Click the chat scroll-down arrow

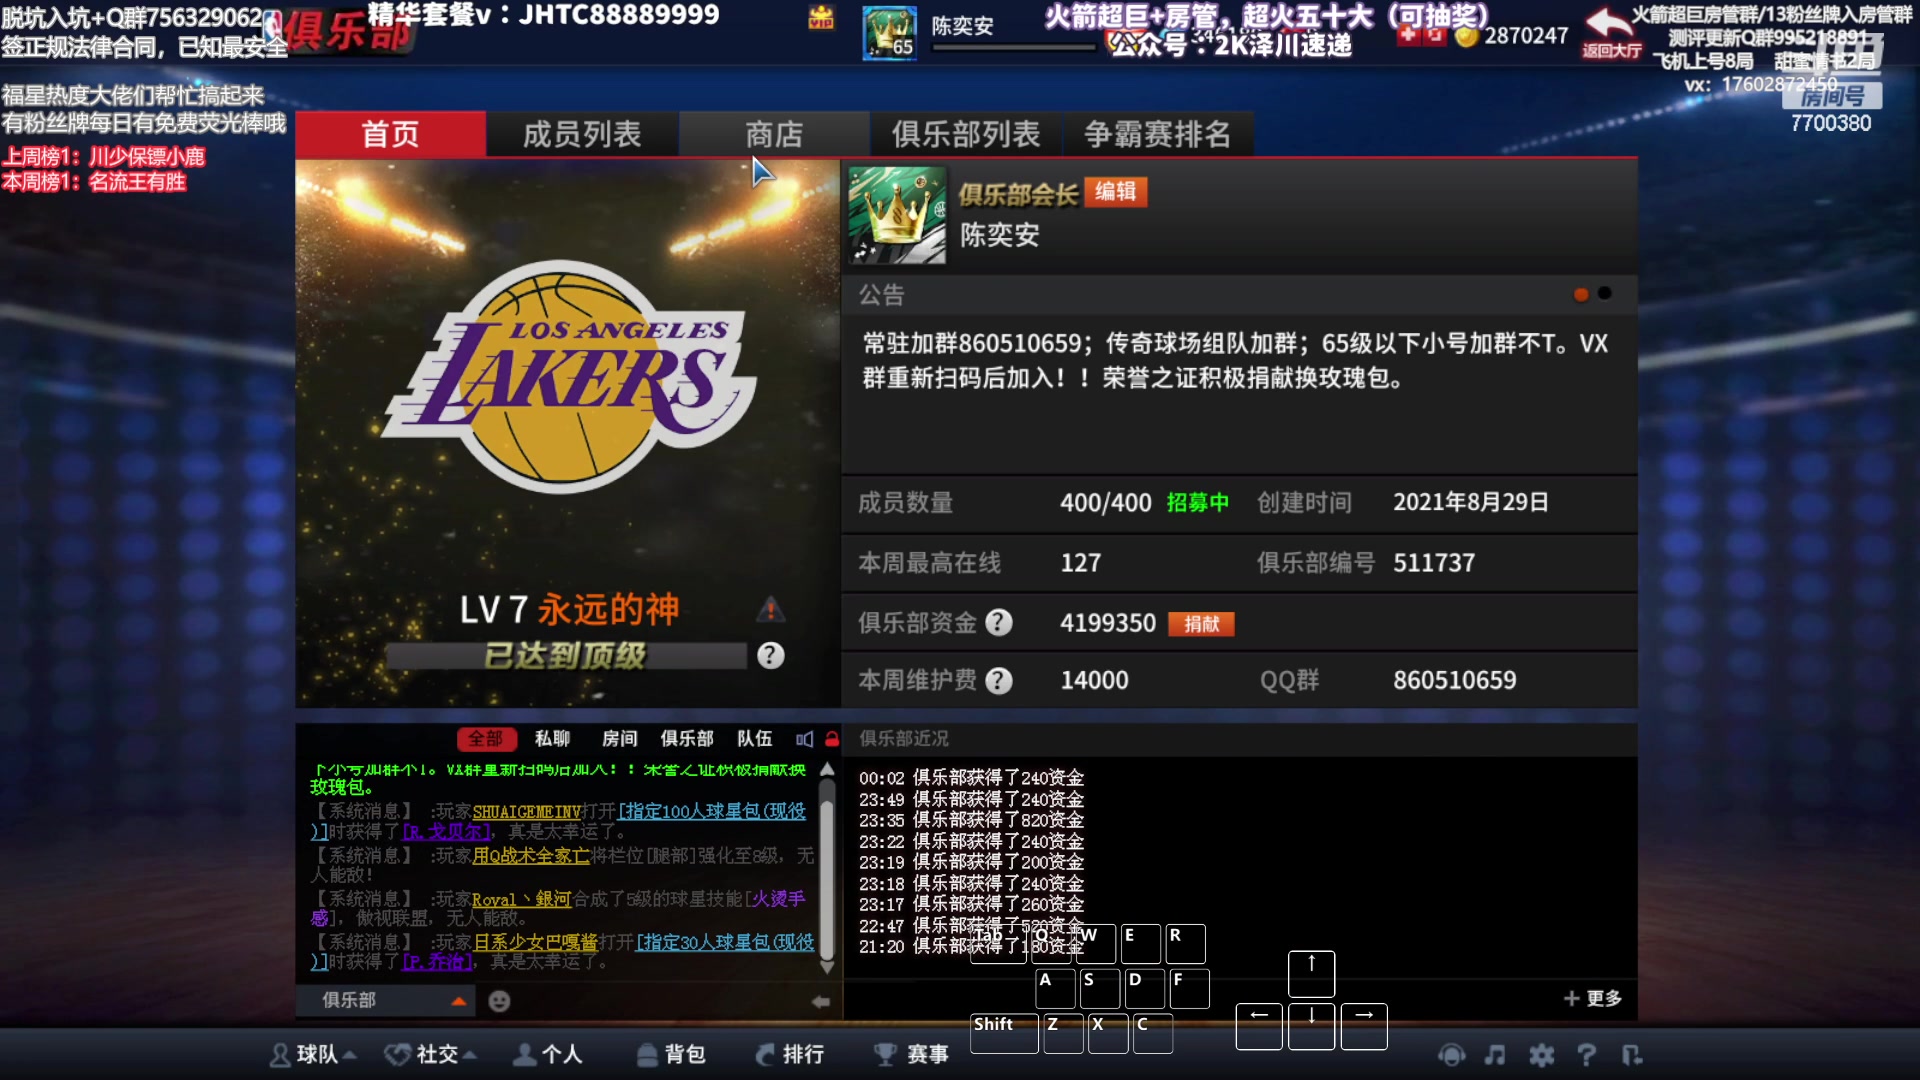(827, 966)
